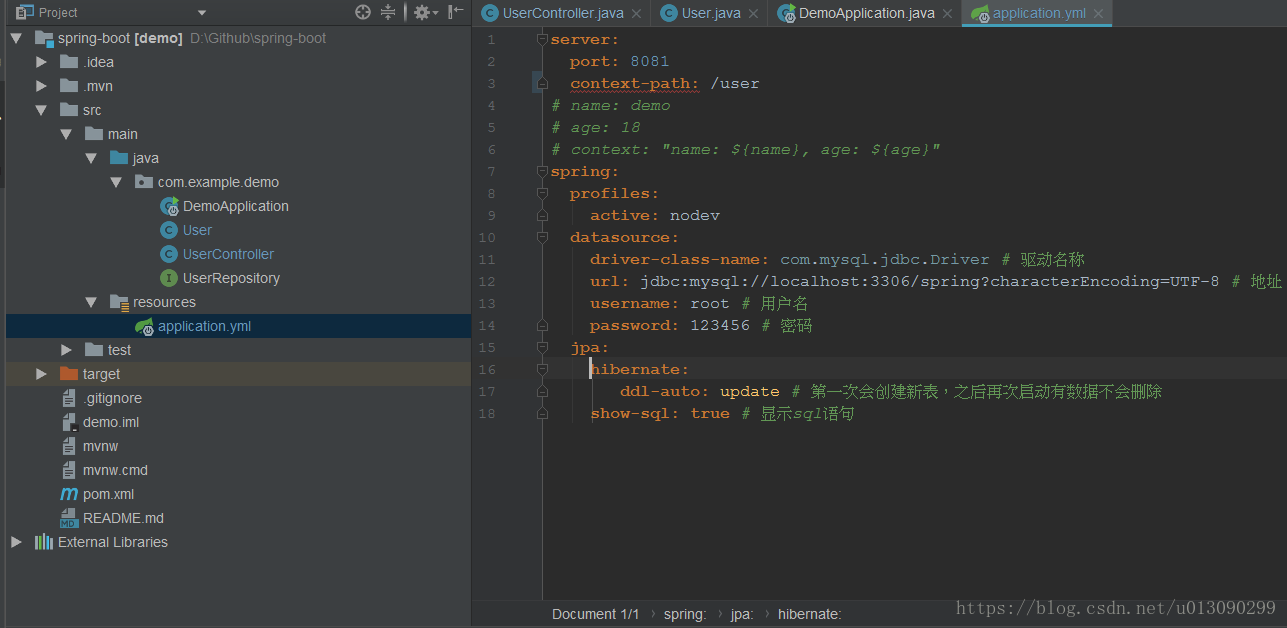This screenshot has width=1287, height=628.
Task: Close the application.yml tab
Action: [1099, 14]
